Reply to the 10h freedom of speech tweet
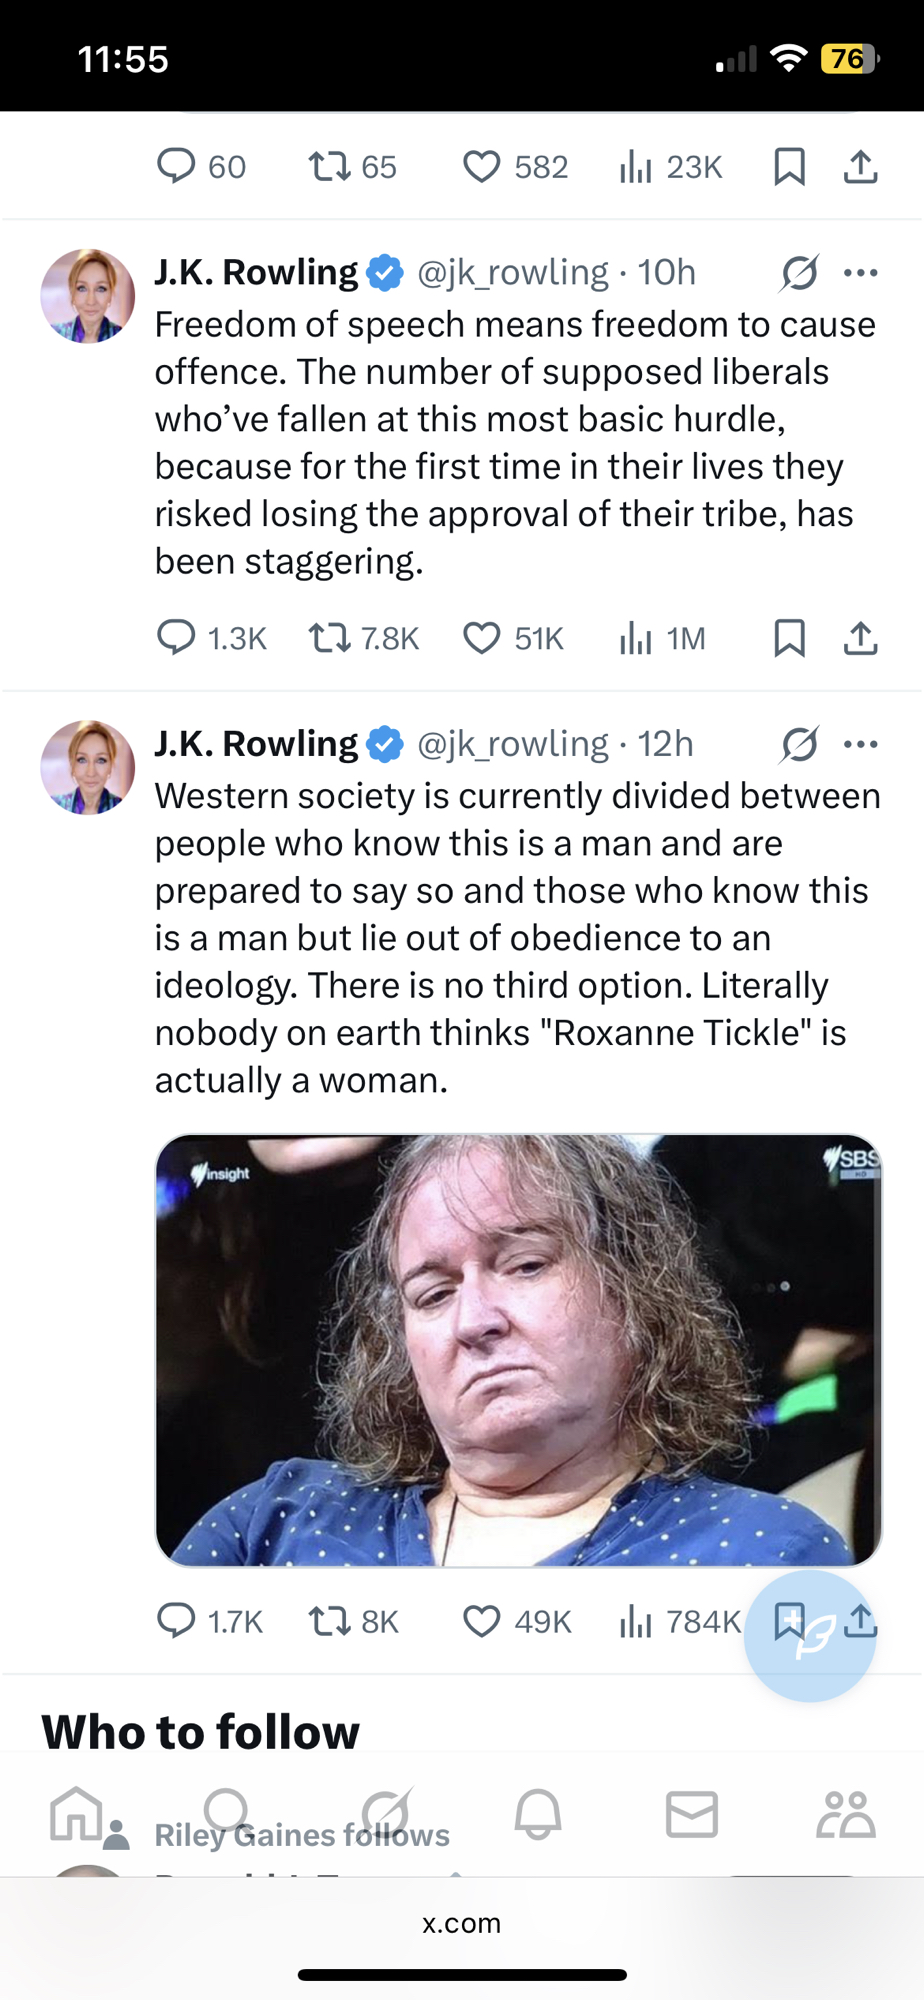This screenshot has height=2000, width=924. [176, 638]
